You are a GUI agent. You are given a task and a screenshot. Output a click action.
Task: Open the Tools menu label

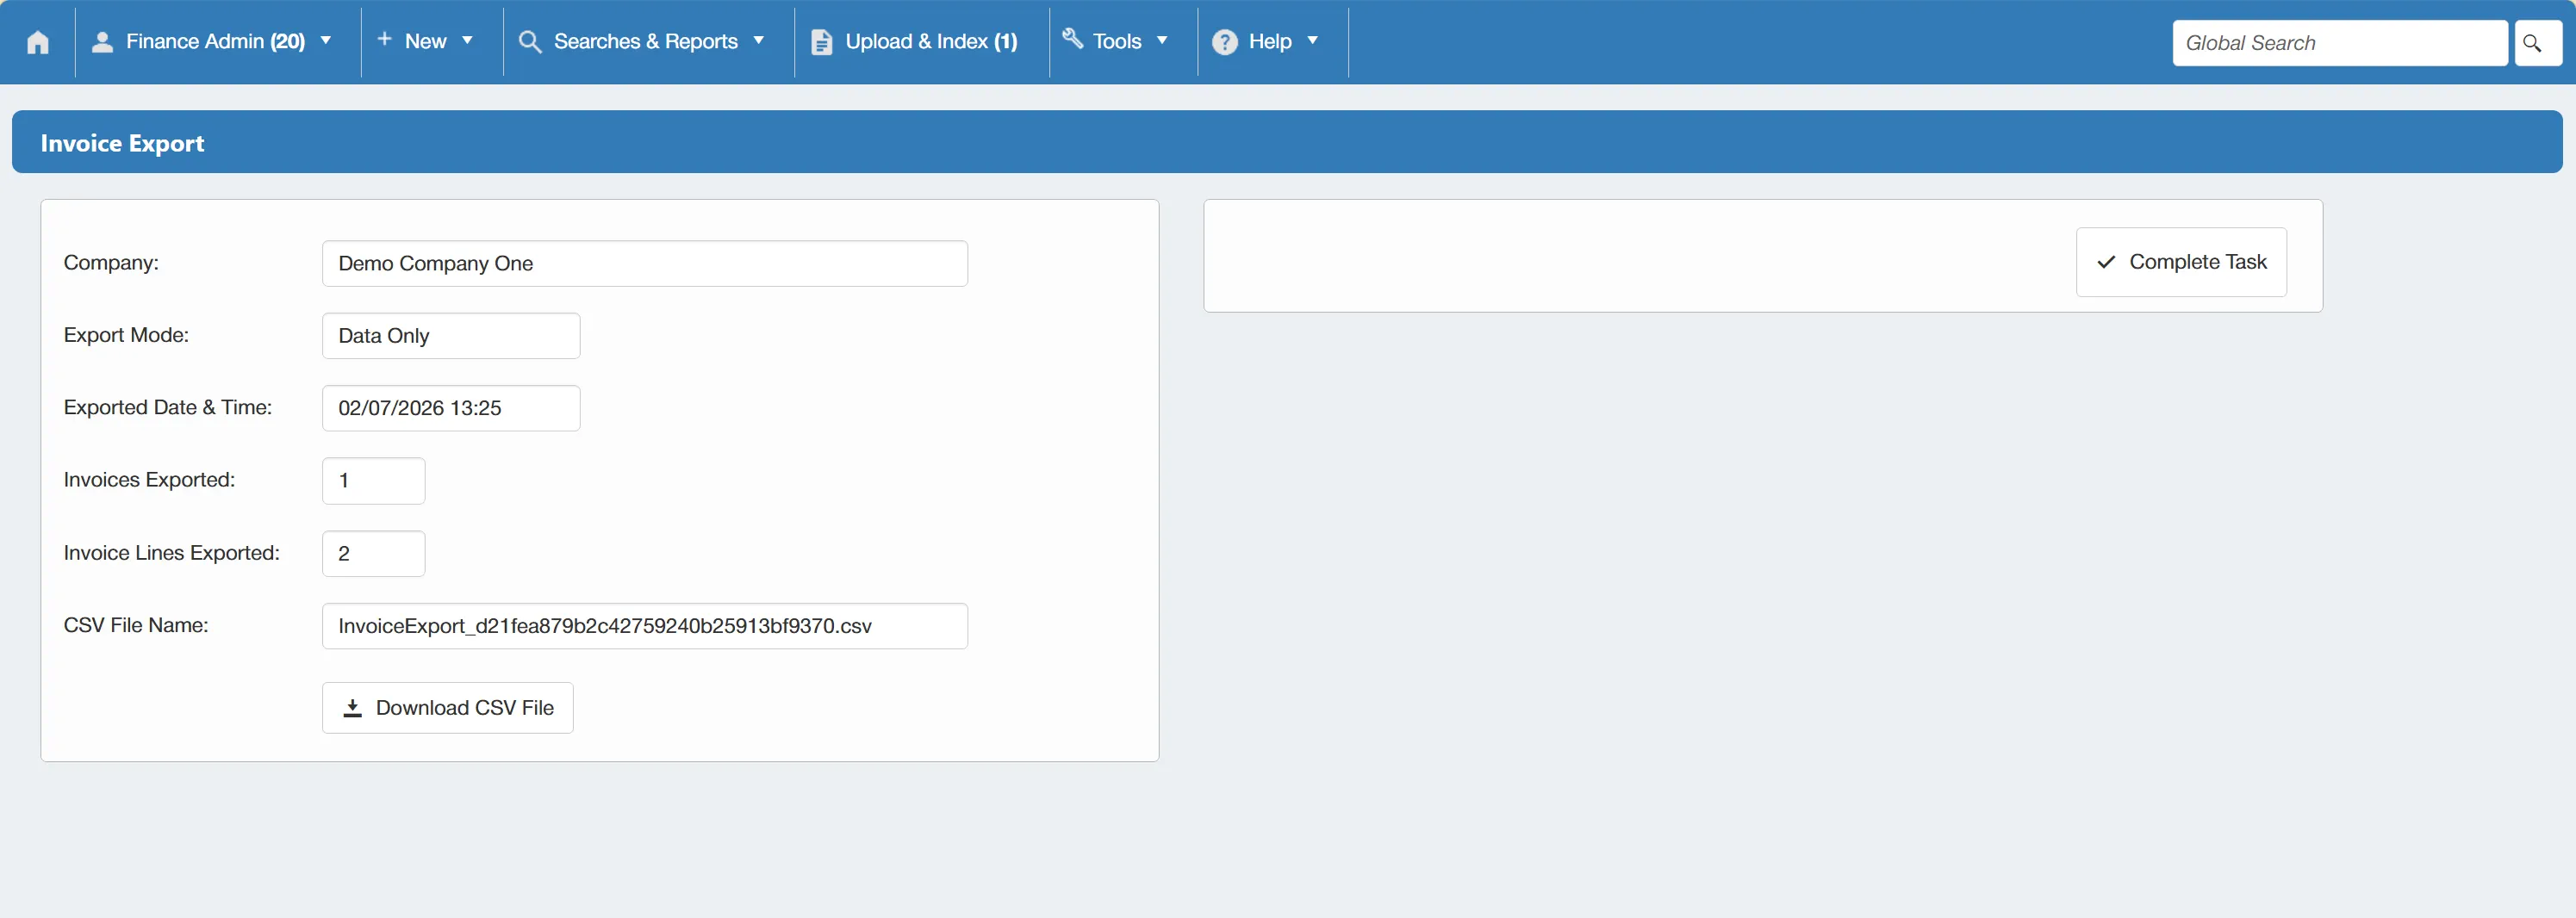click(x=1117, y=42)
